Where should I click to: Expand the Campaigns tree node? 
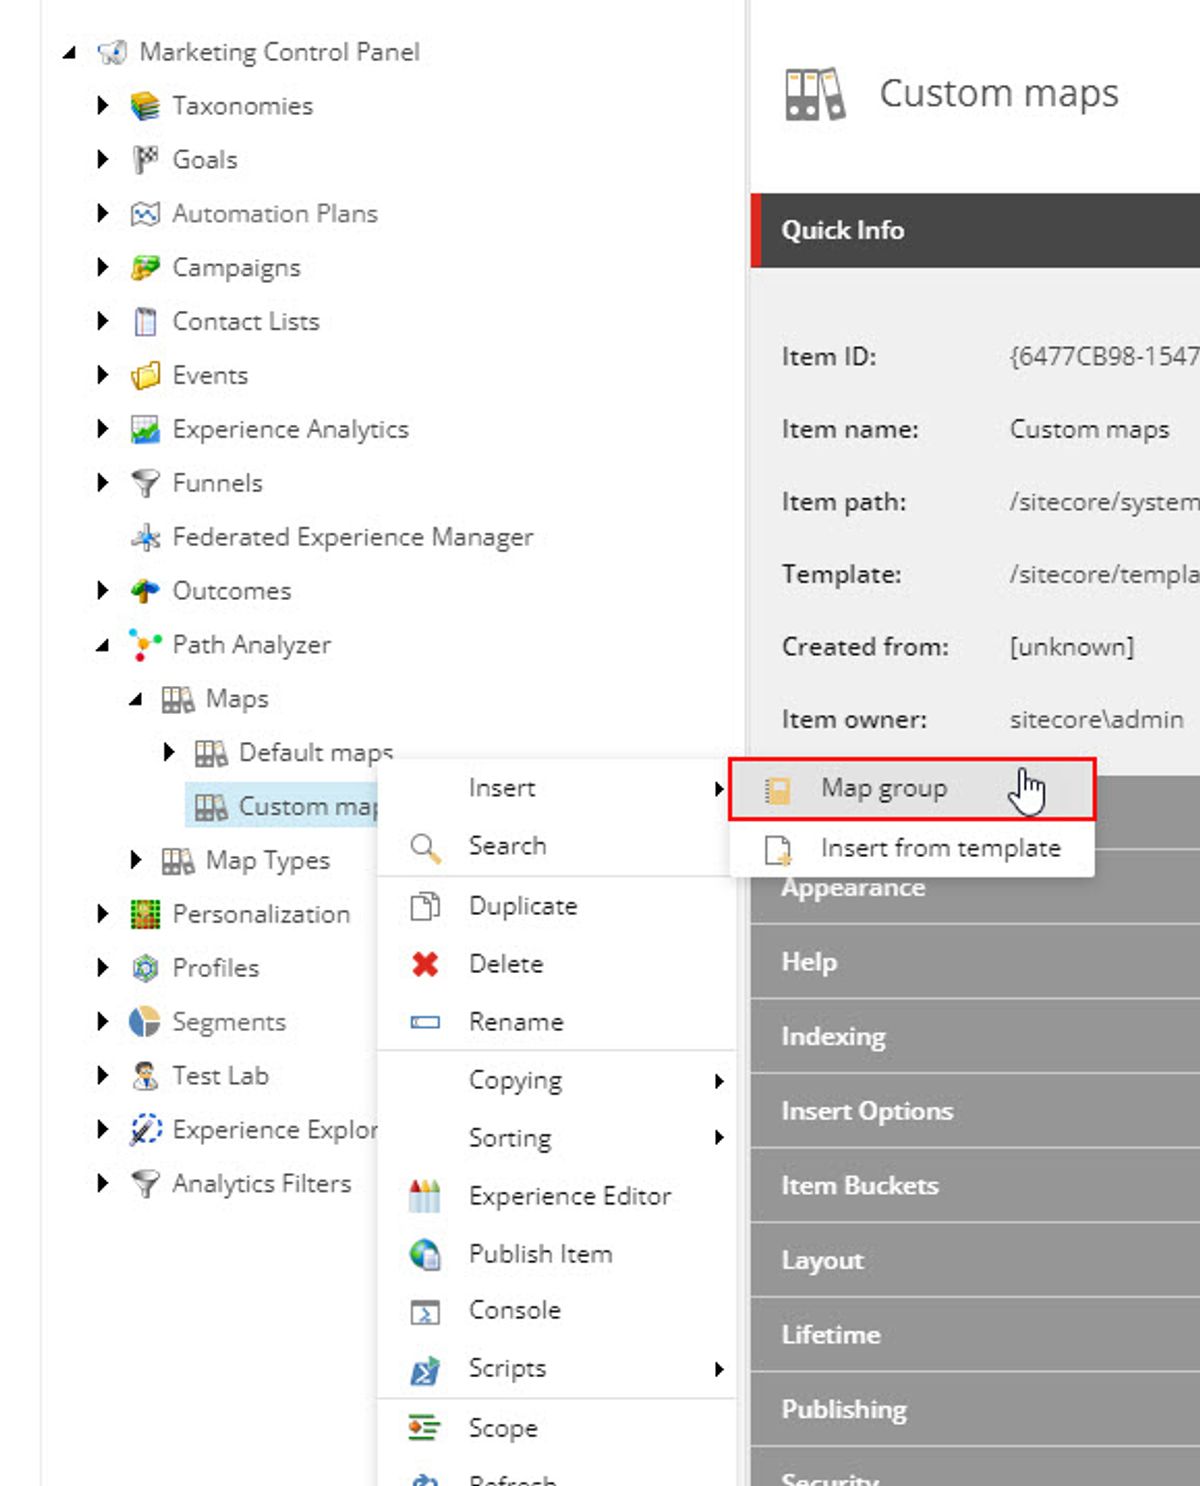point(102,267)
